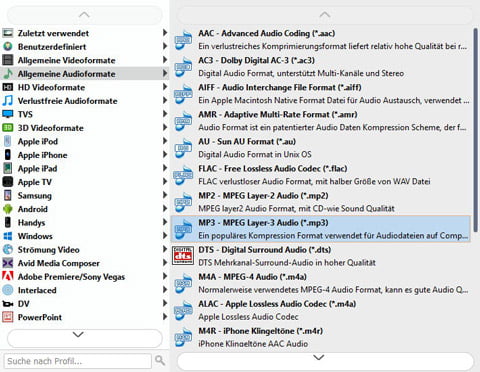
Task: Click the format list vertical scrollbar
Action: click(475, 130)
